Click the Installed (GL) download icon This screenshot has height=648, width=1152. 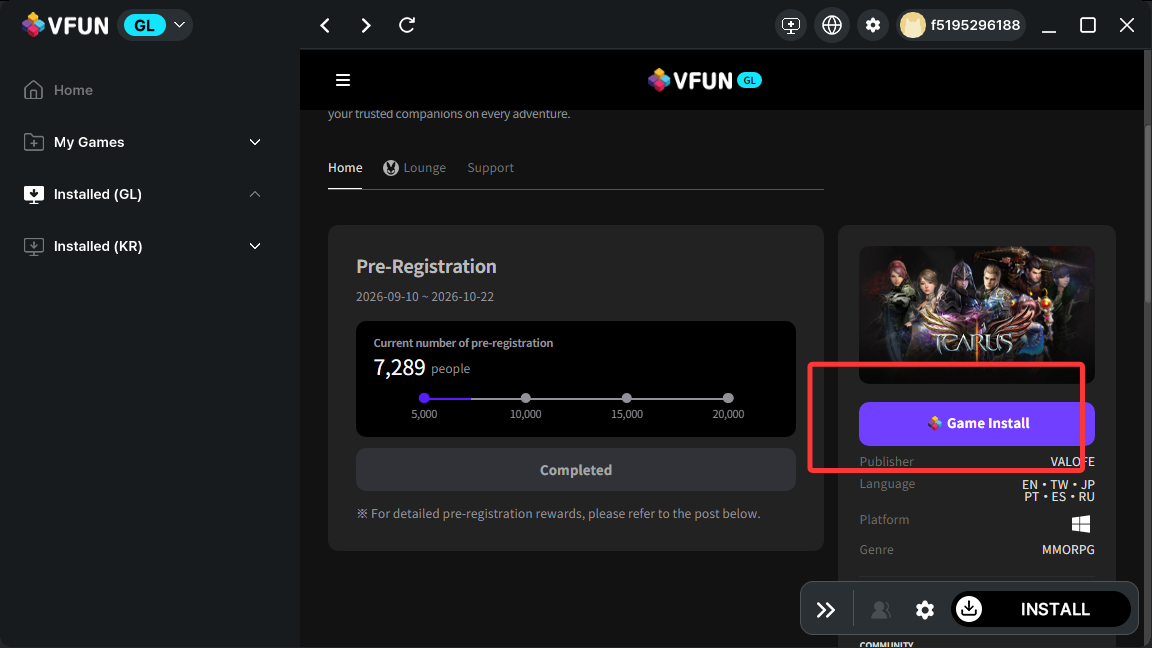coord(33,194)
